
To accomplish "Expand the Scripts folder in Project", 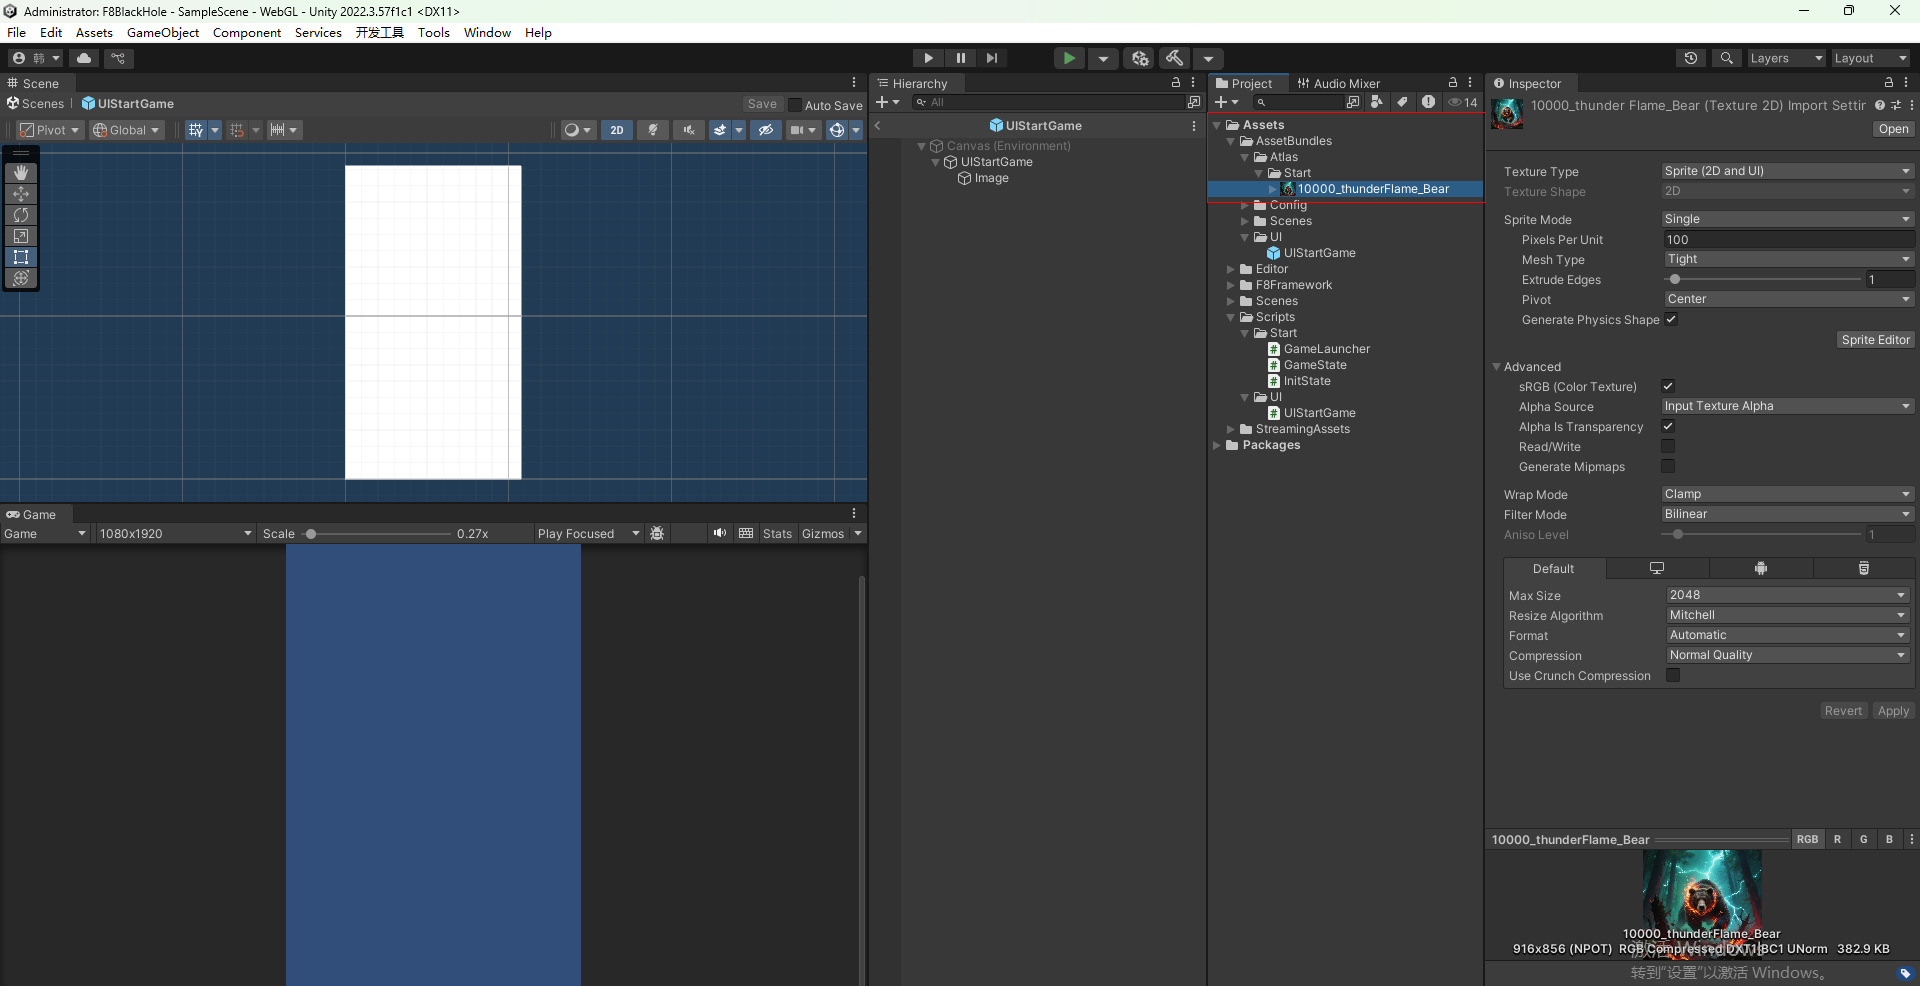I will point(1232,317).
